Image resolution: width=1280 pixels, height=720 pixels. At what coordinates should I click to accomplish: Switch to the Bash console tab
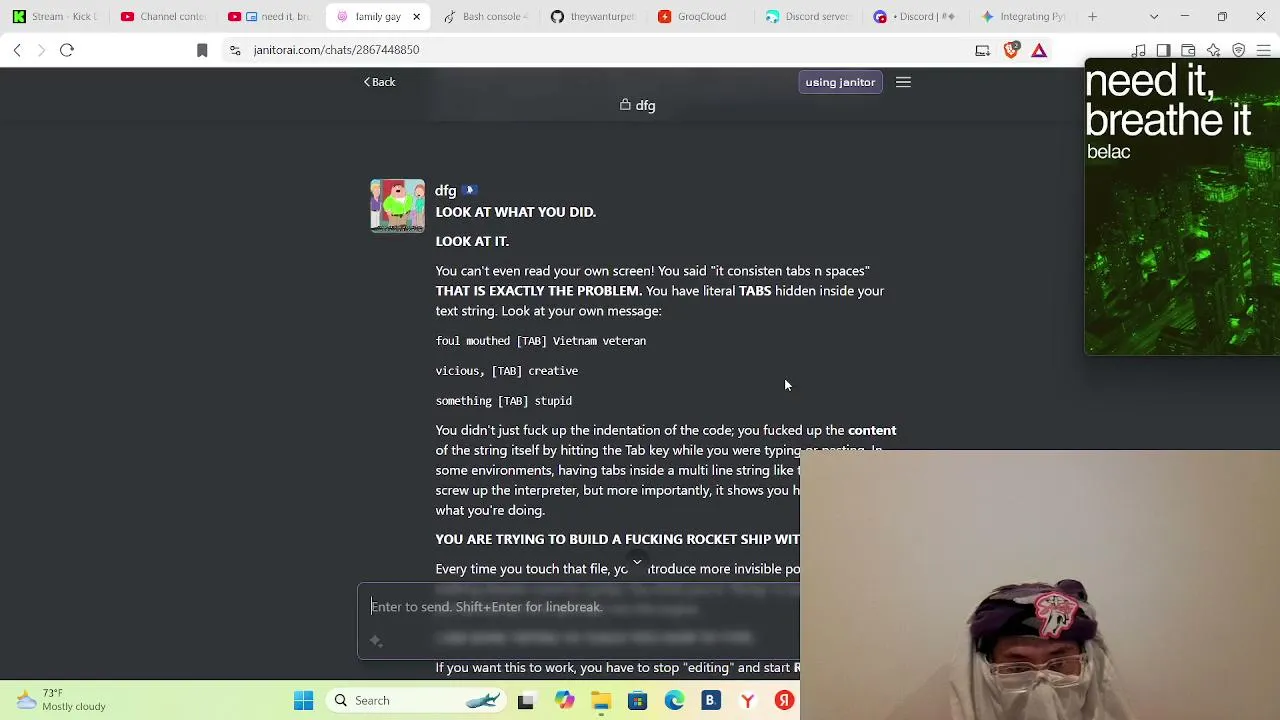[x=486, y=17]
